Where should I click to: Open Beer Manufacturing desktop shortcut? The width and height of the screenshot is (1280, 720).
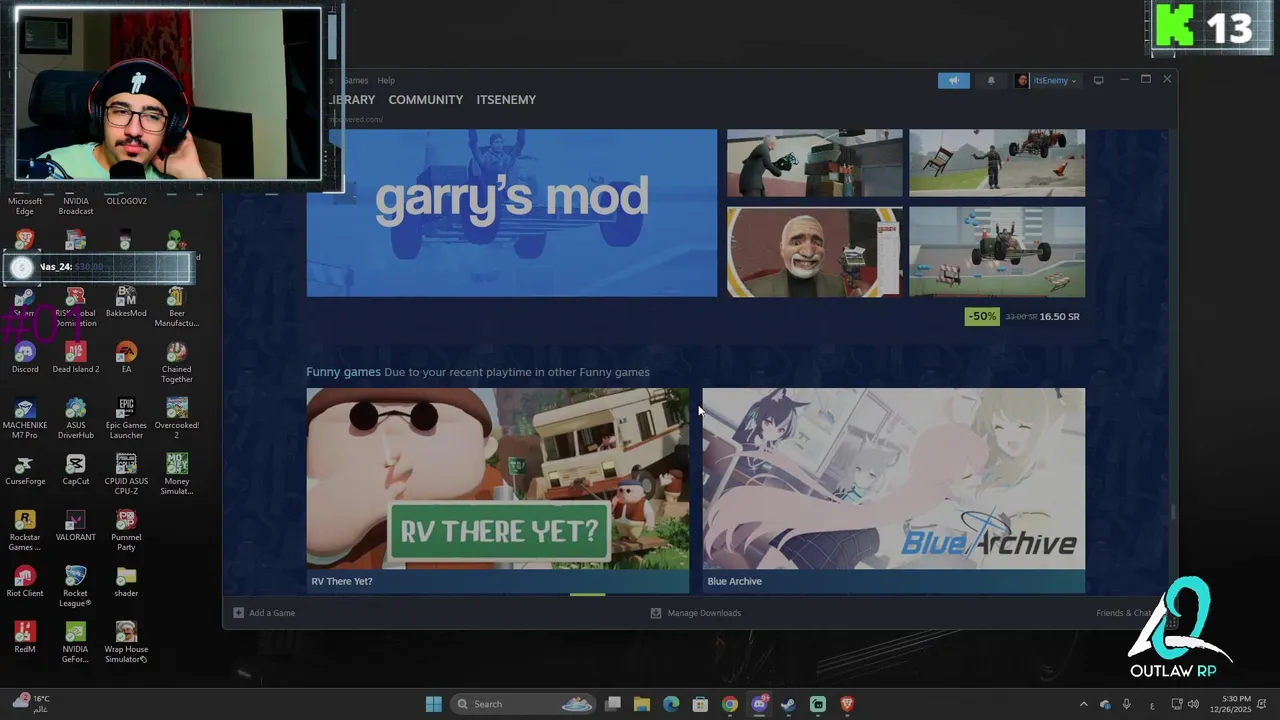176,306
